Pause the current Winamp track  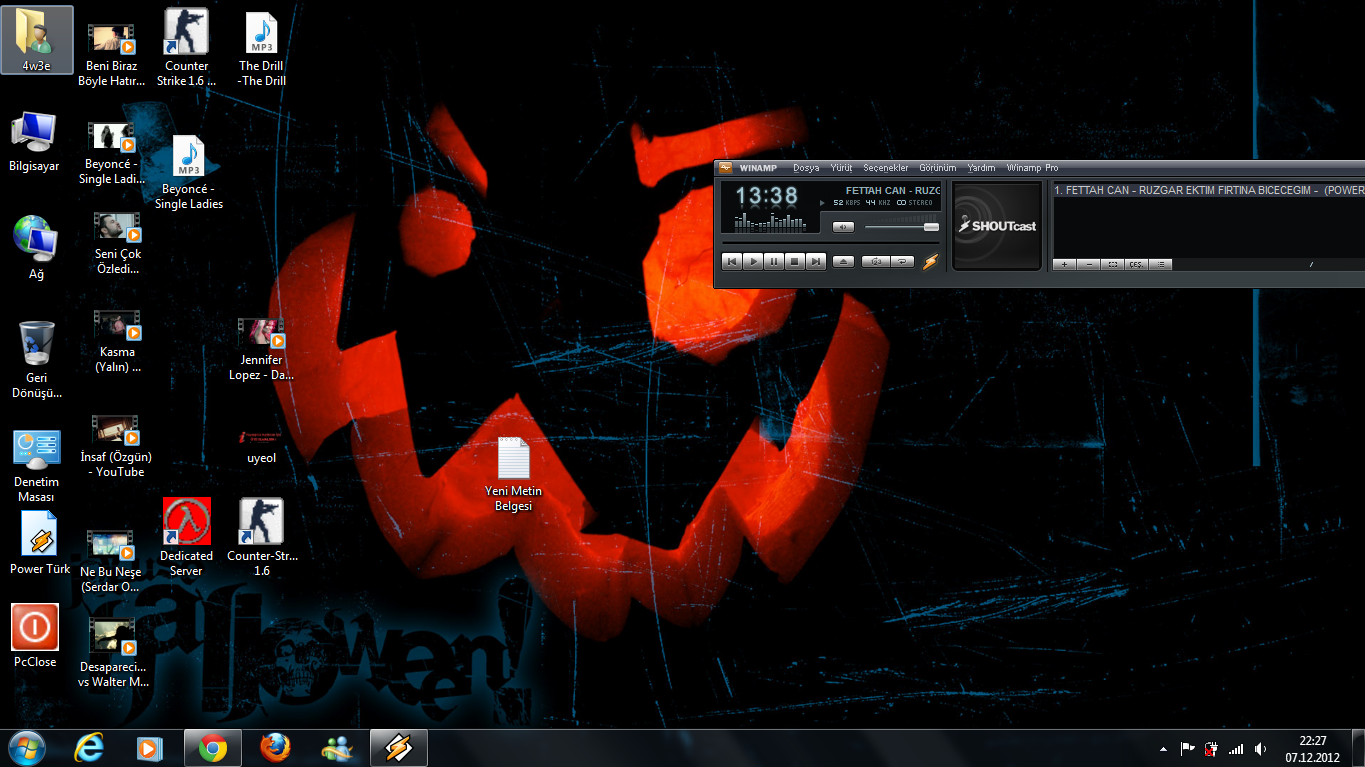pos(774,262)
